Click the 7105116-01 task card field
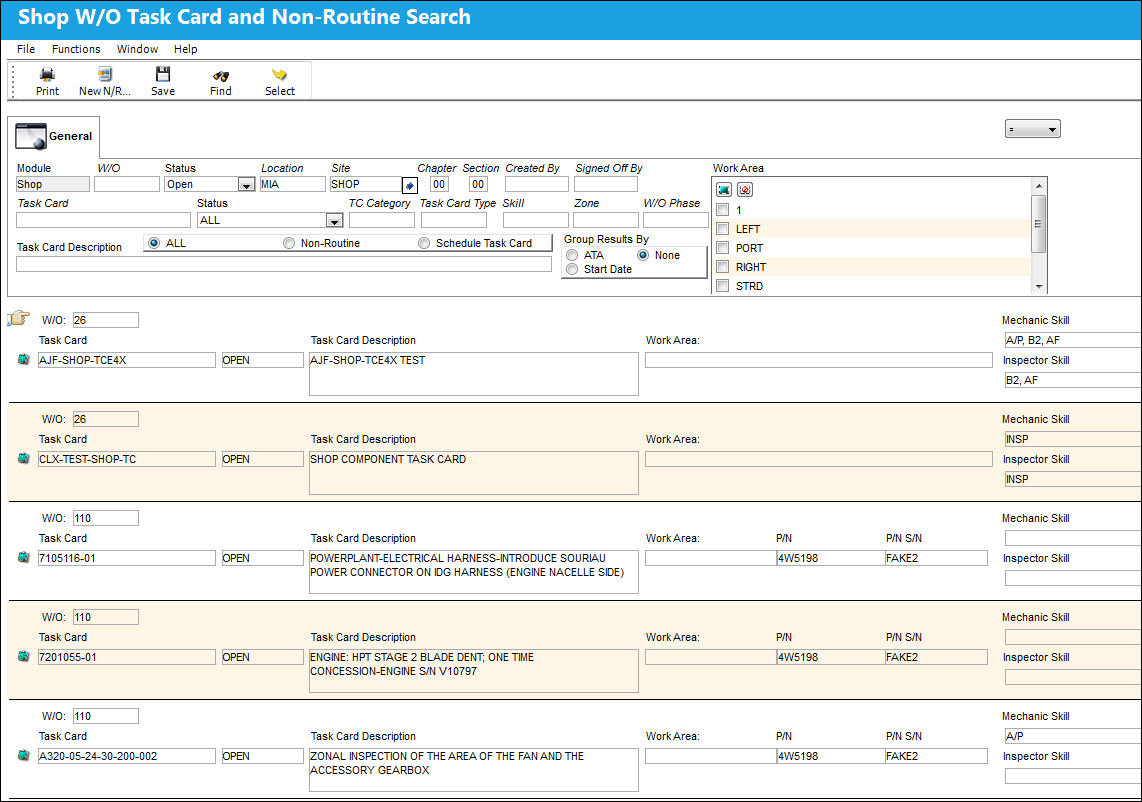The image size is (1142, 802). [x=127, y=558]
